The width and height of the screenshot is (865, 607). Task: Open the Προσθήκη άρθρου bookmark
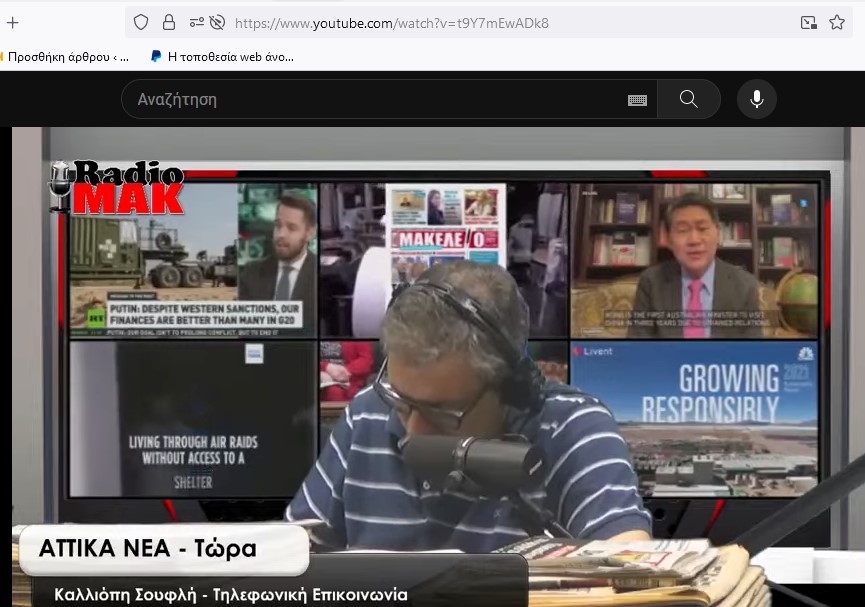(x=65, y=57)
